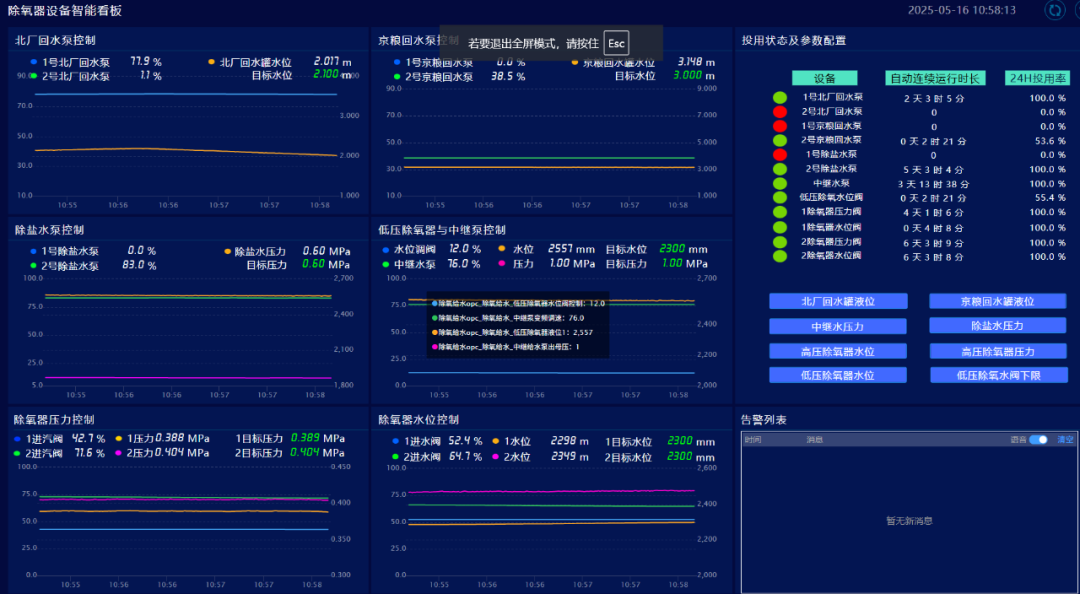
Task: Open the 京粮回水罐液位 parameter button
Action: 997,301
